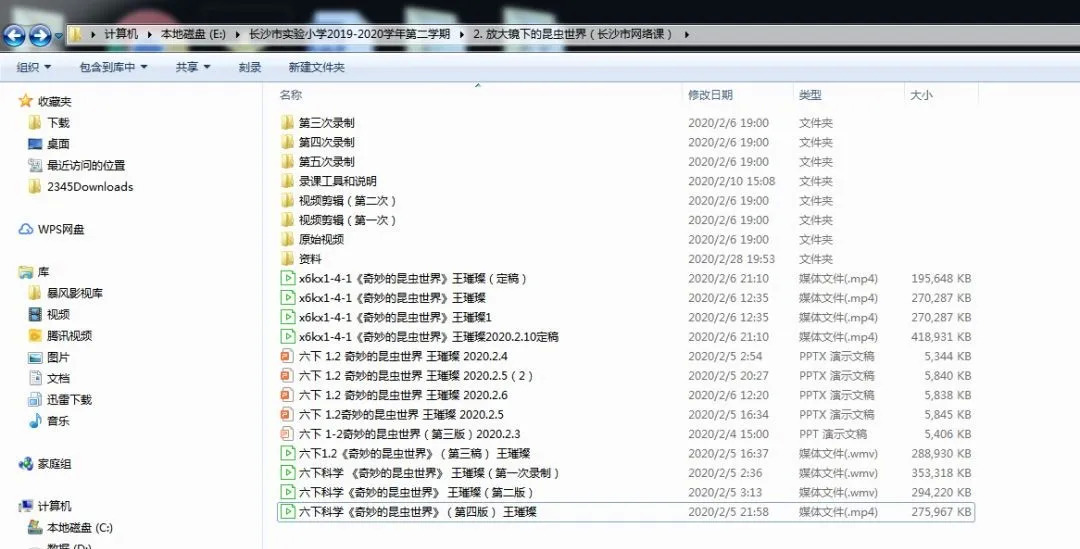Click the 音乐 music library icon
This screenshot has width=1080, height=549.
pyautogui.click(x=35, y=421)
